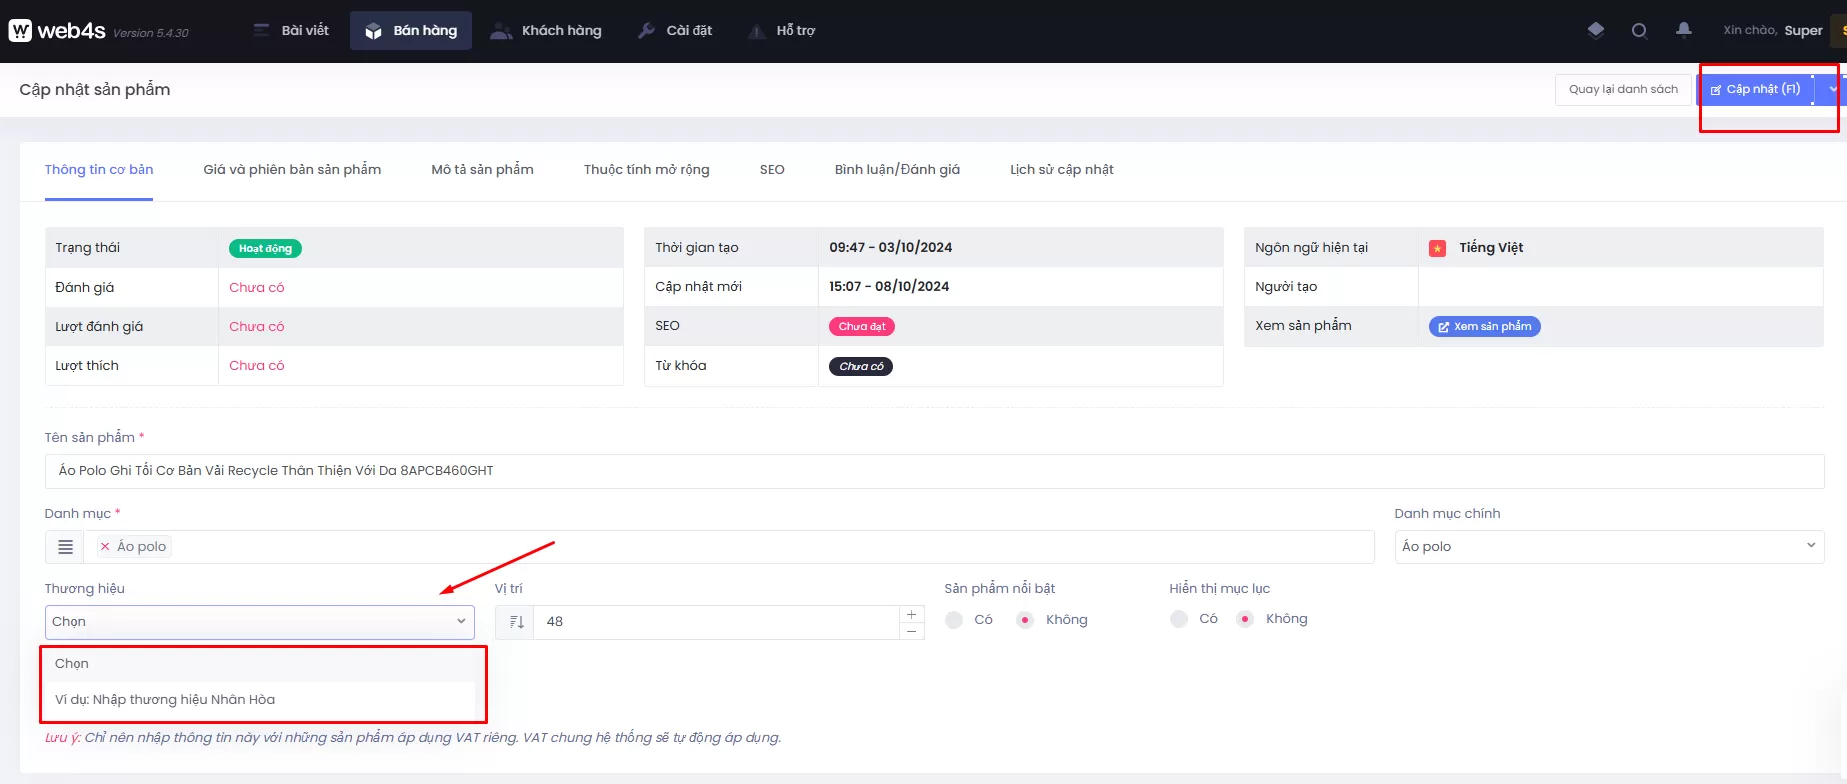This screenshot has width=1847, height=784.
Task: Select Có for Sản phẩm nổi bật
Action: [955, 620]
